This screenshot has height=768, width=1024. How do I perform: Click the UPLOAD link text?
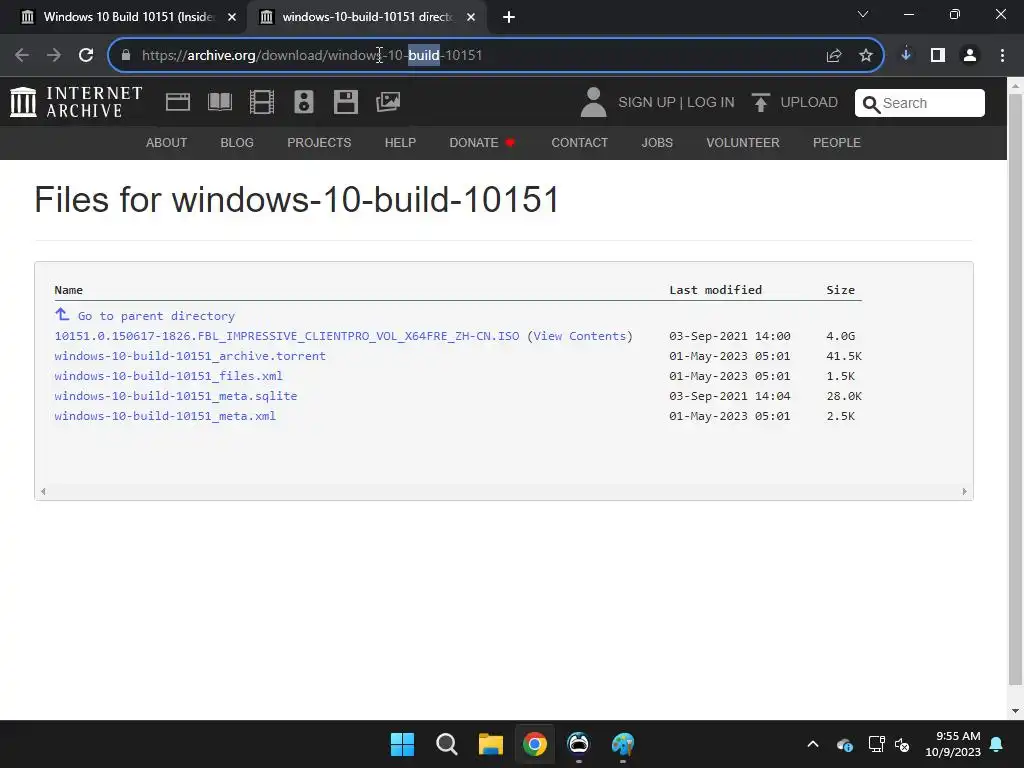pyautogui.click(x=809, y=103)
